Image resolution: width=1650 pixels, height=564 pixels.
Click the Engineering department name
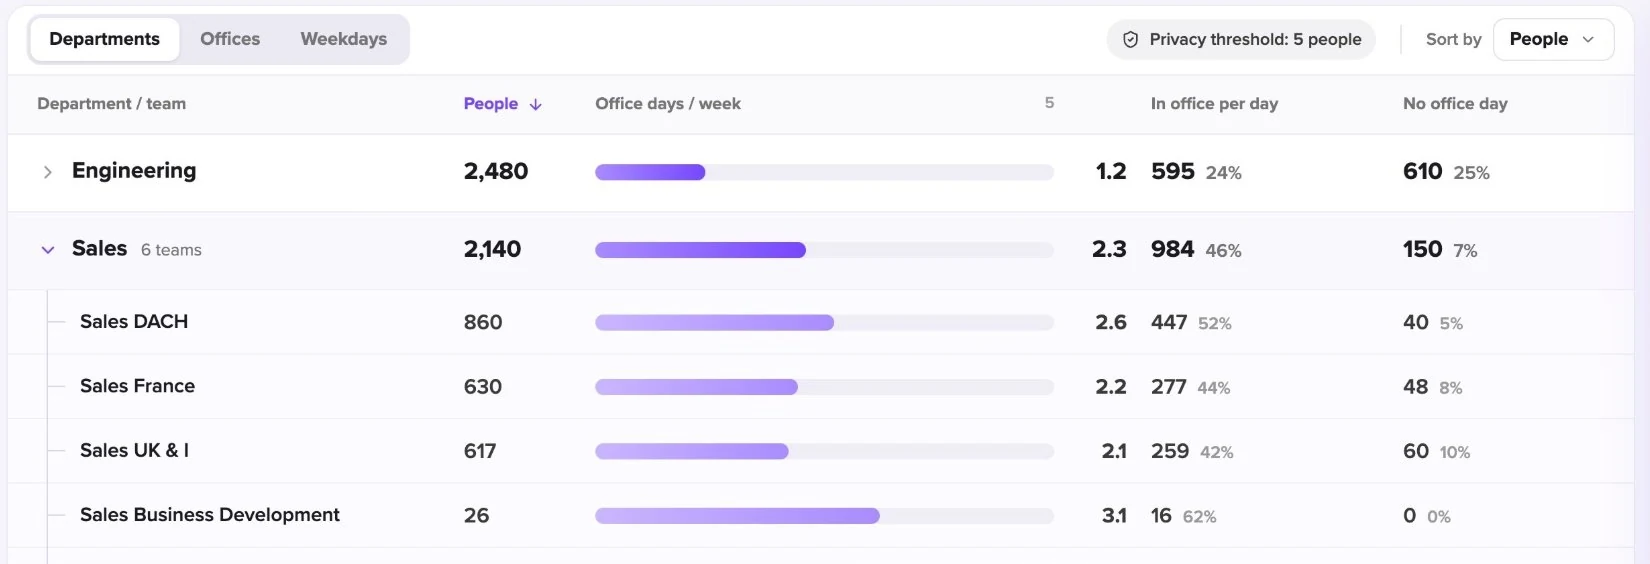click(x=134, y=171)
